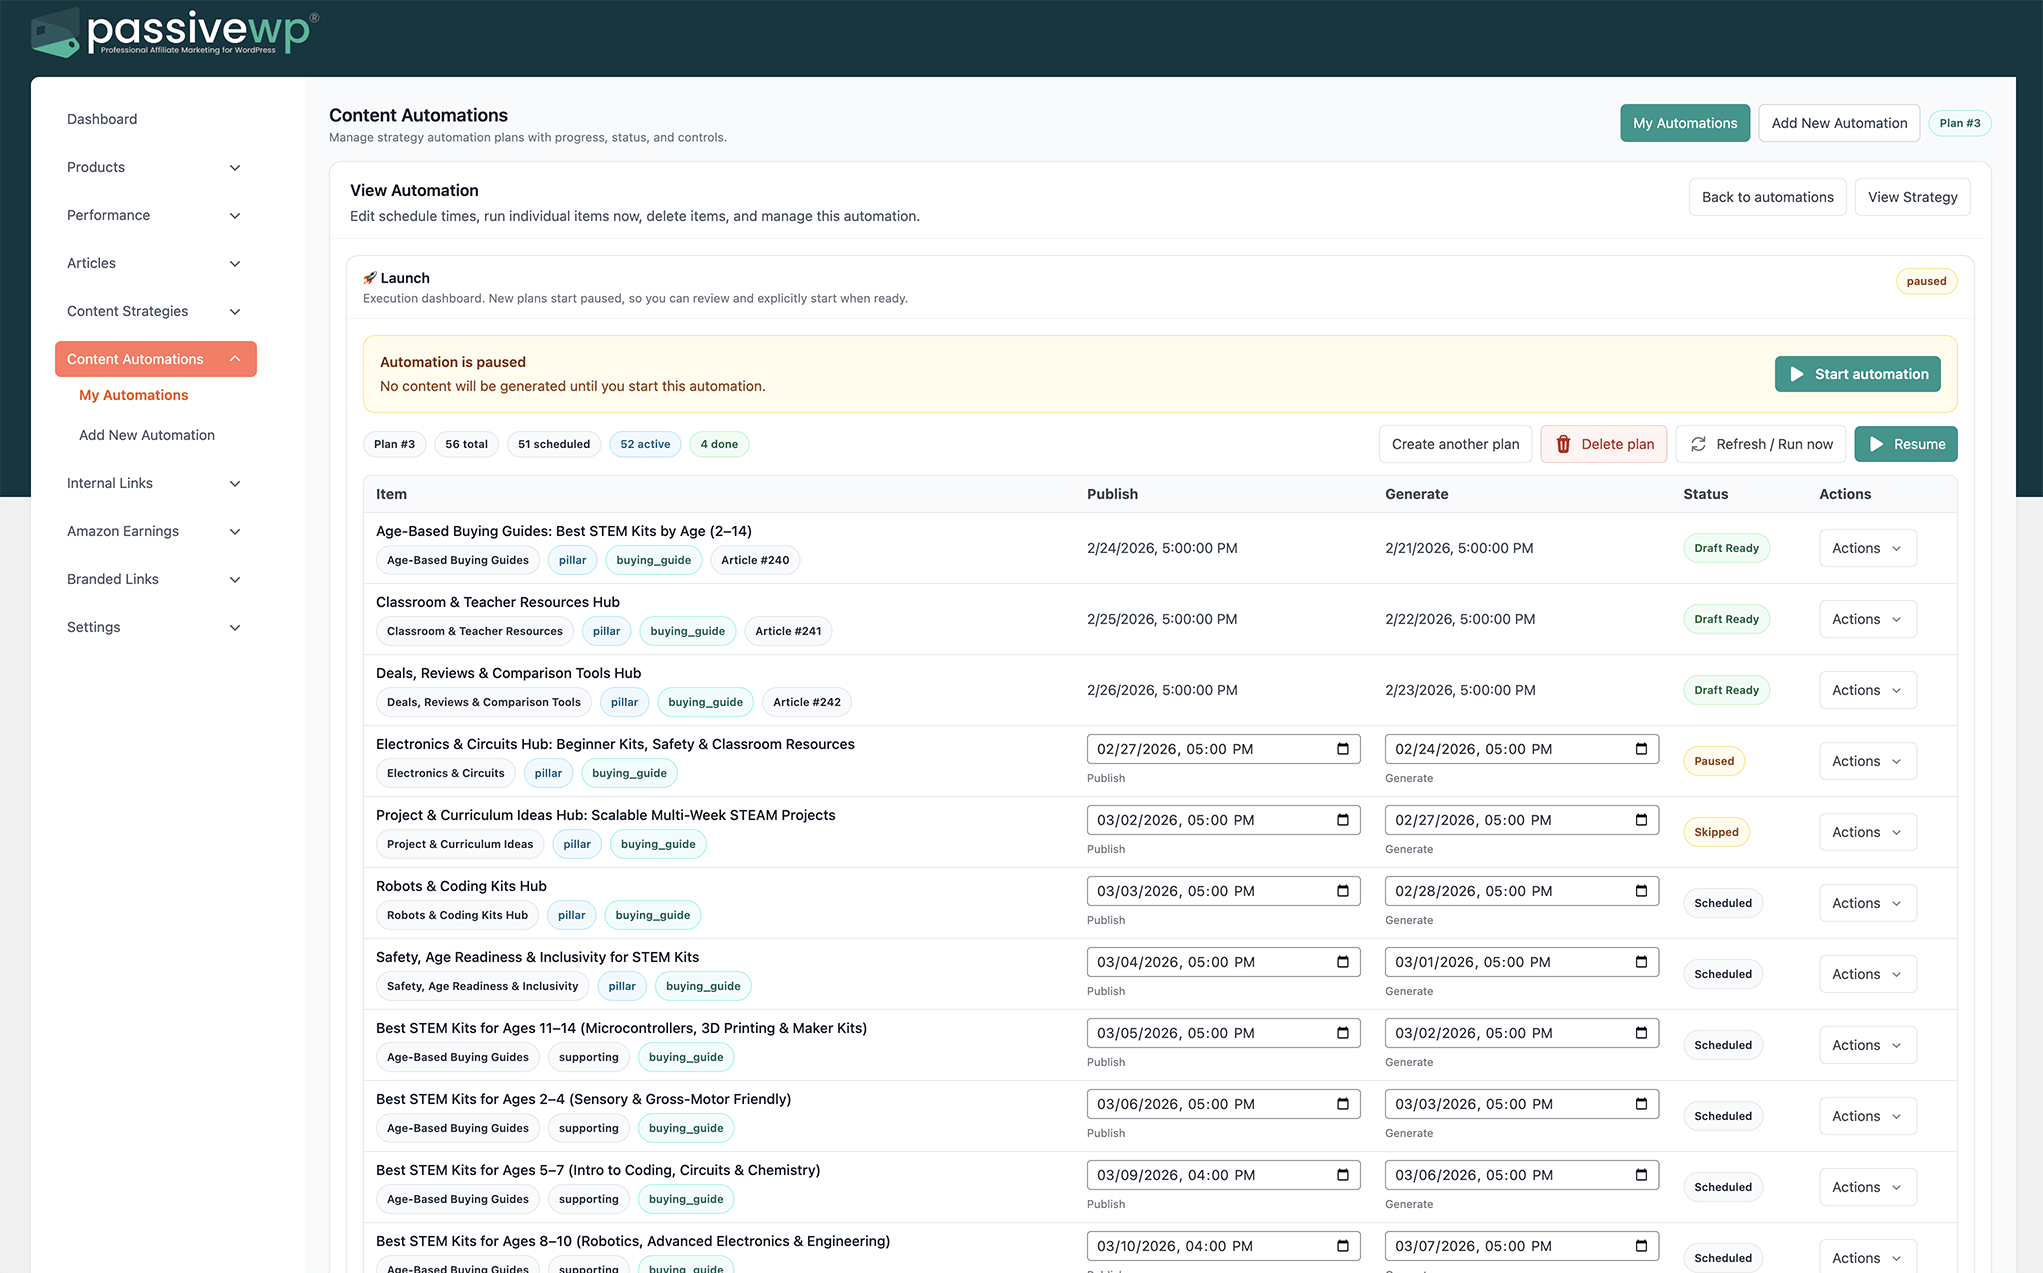The height and width of the screenshot is (1273, 2043).
Task: Select the My Automations tab
Action: (1684, 122)
